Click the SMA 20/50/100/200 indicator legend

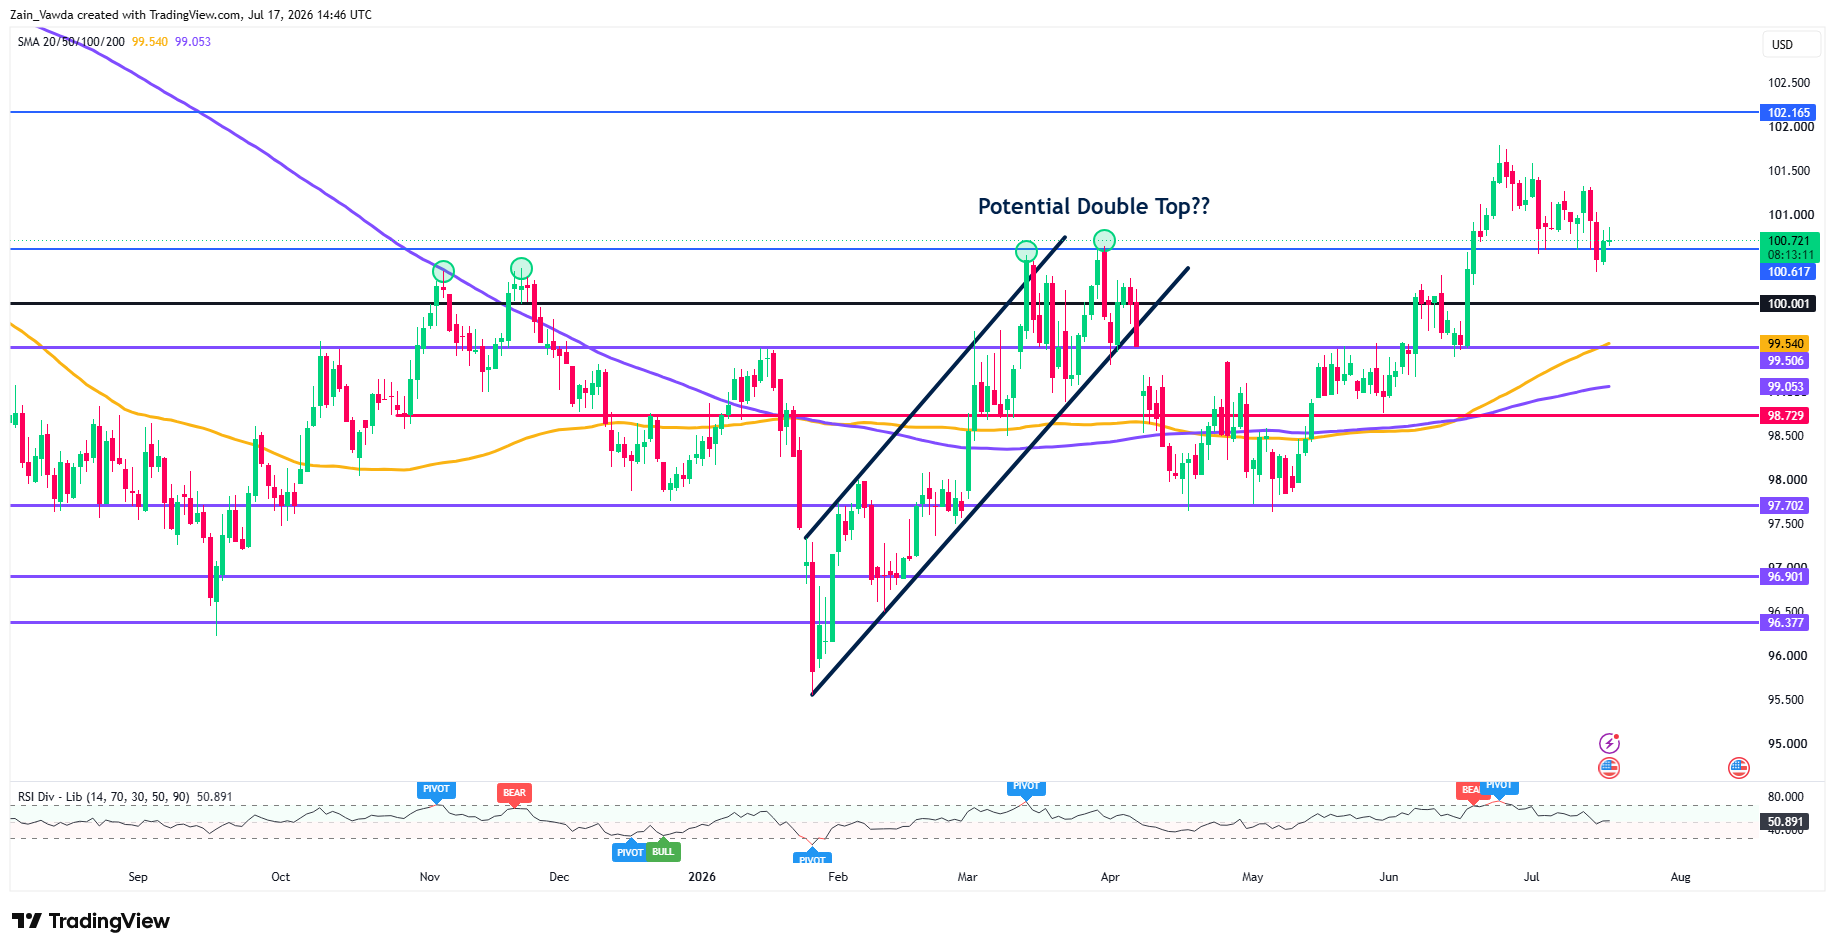click(71, 42)
